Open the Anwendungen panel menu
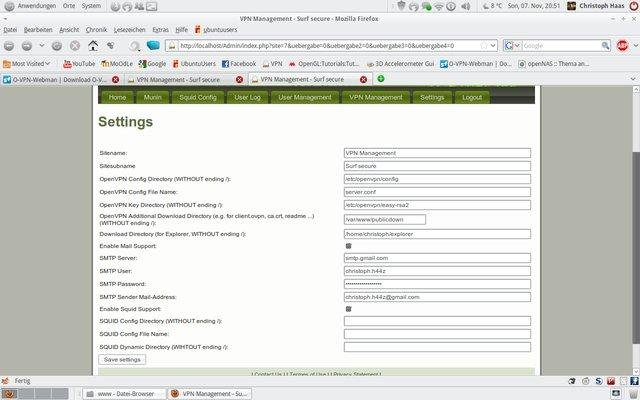This screenshot has height=400, width=640. click(31, 6)
